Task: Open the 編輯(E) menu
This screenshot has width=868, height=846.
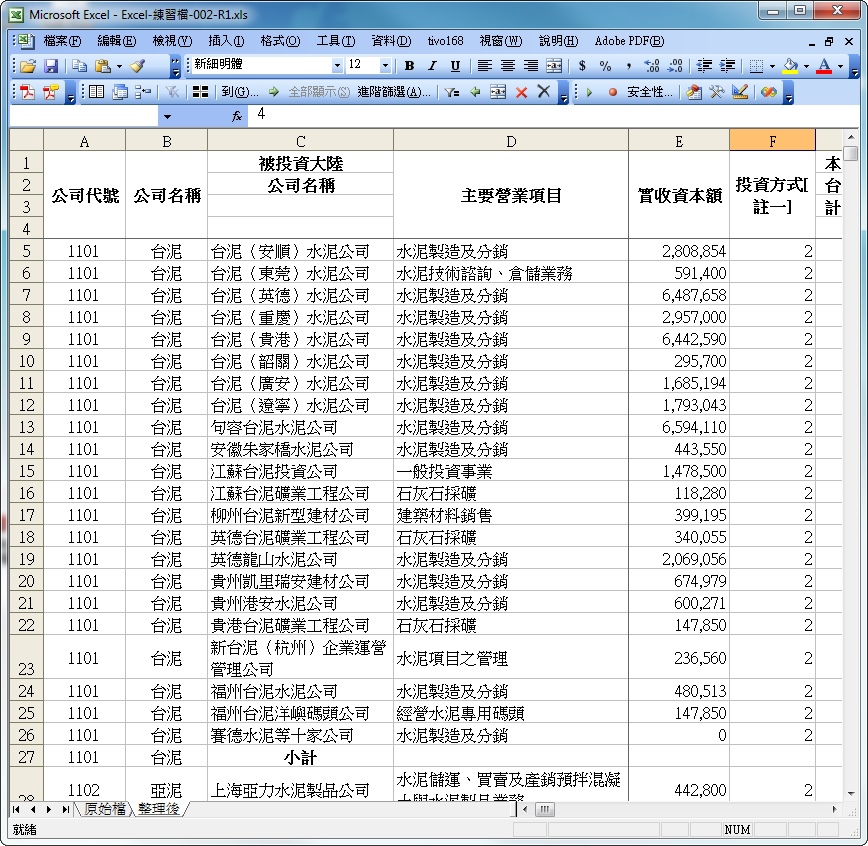Action: point(116,41)
